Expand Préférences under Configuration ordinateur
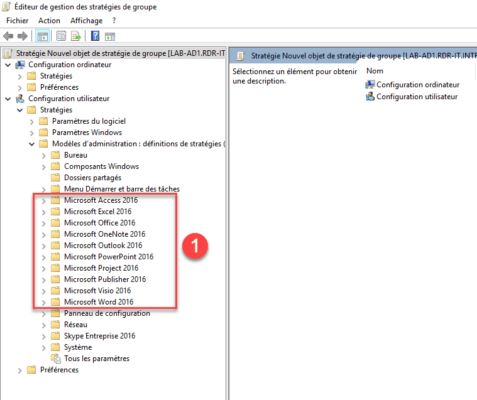Image resolution: width=477 pixels, height=400 pixels. (x=20, y=88)
